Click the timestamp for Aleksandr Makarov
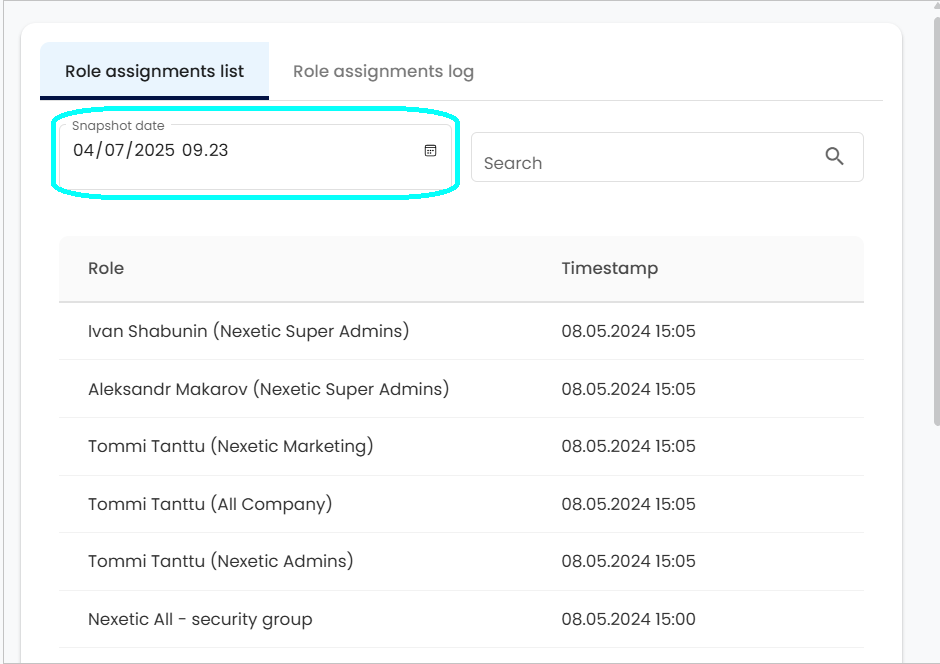Image resolution: width=940 pixels, height=664 pixels. [x=628, y=389]
